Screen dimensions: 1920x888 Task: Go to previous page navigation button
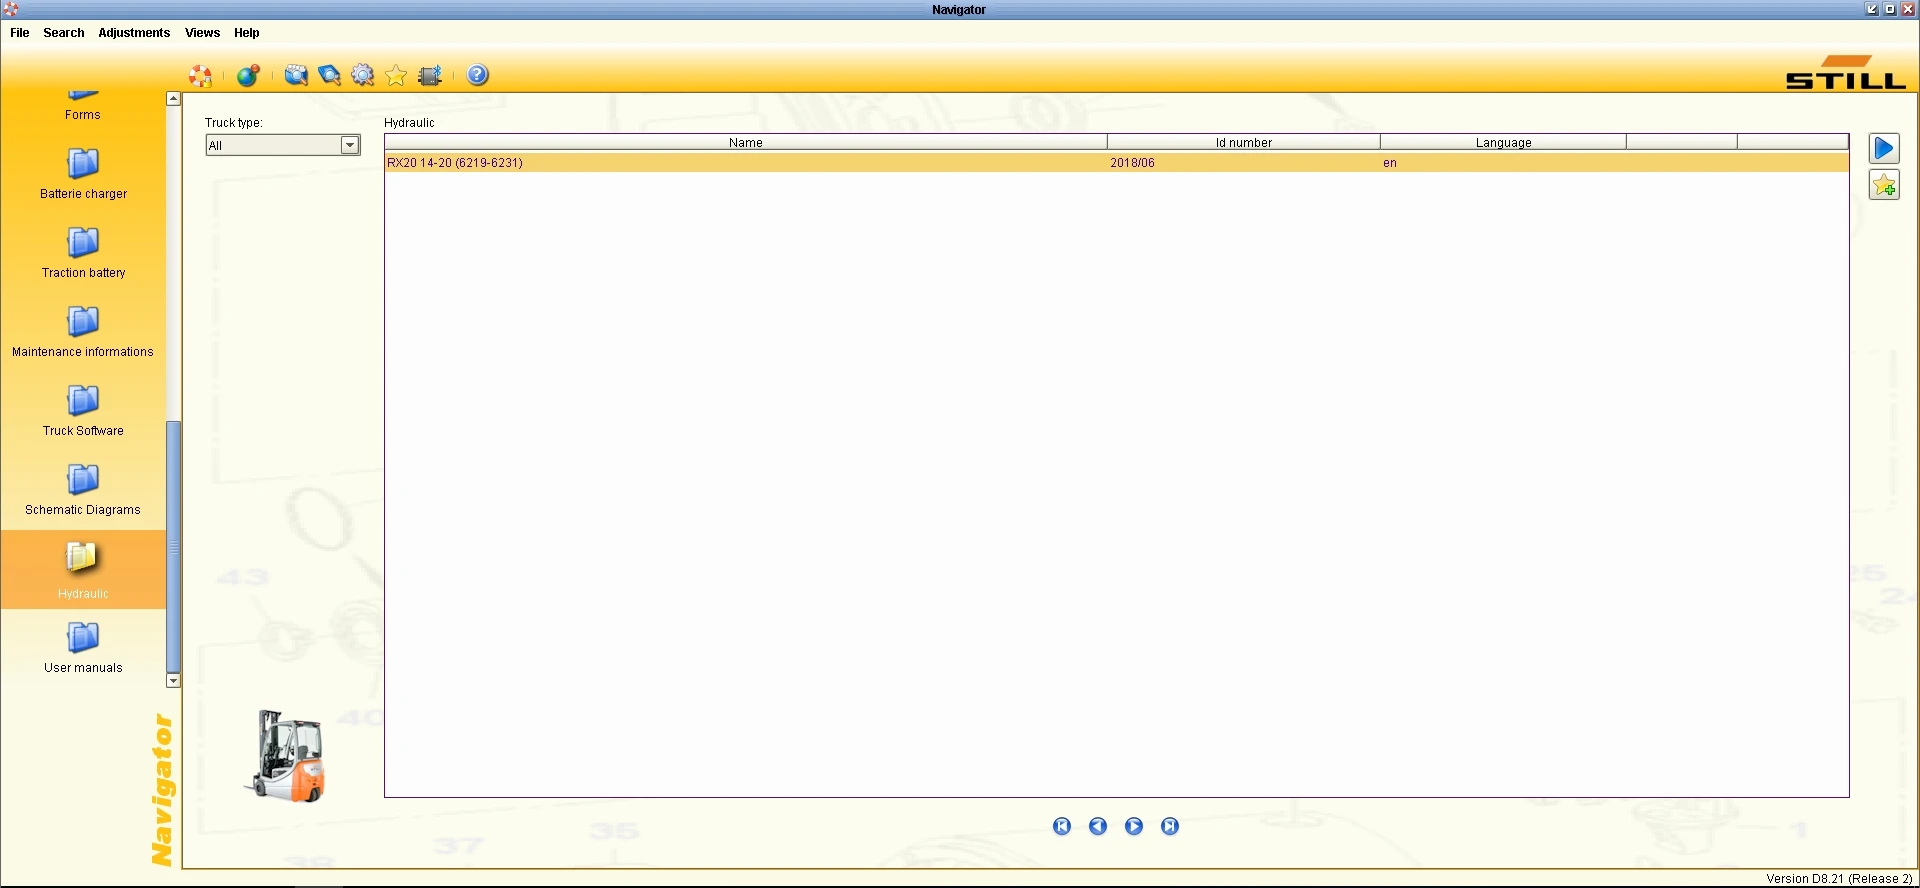pyautogui.click(x=1098, y=826)
